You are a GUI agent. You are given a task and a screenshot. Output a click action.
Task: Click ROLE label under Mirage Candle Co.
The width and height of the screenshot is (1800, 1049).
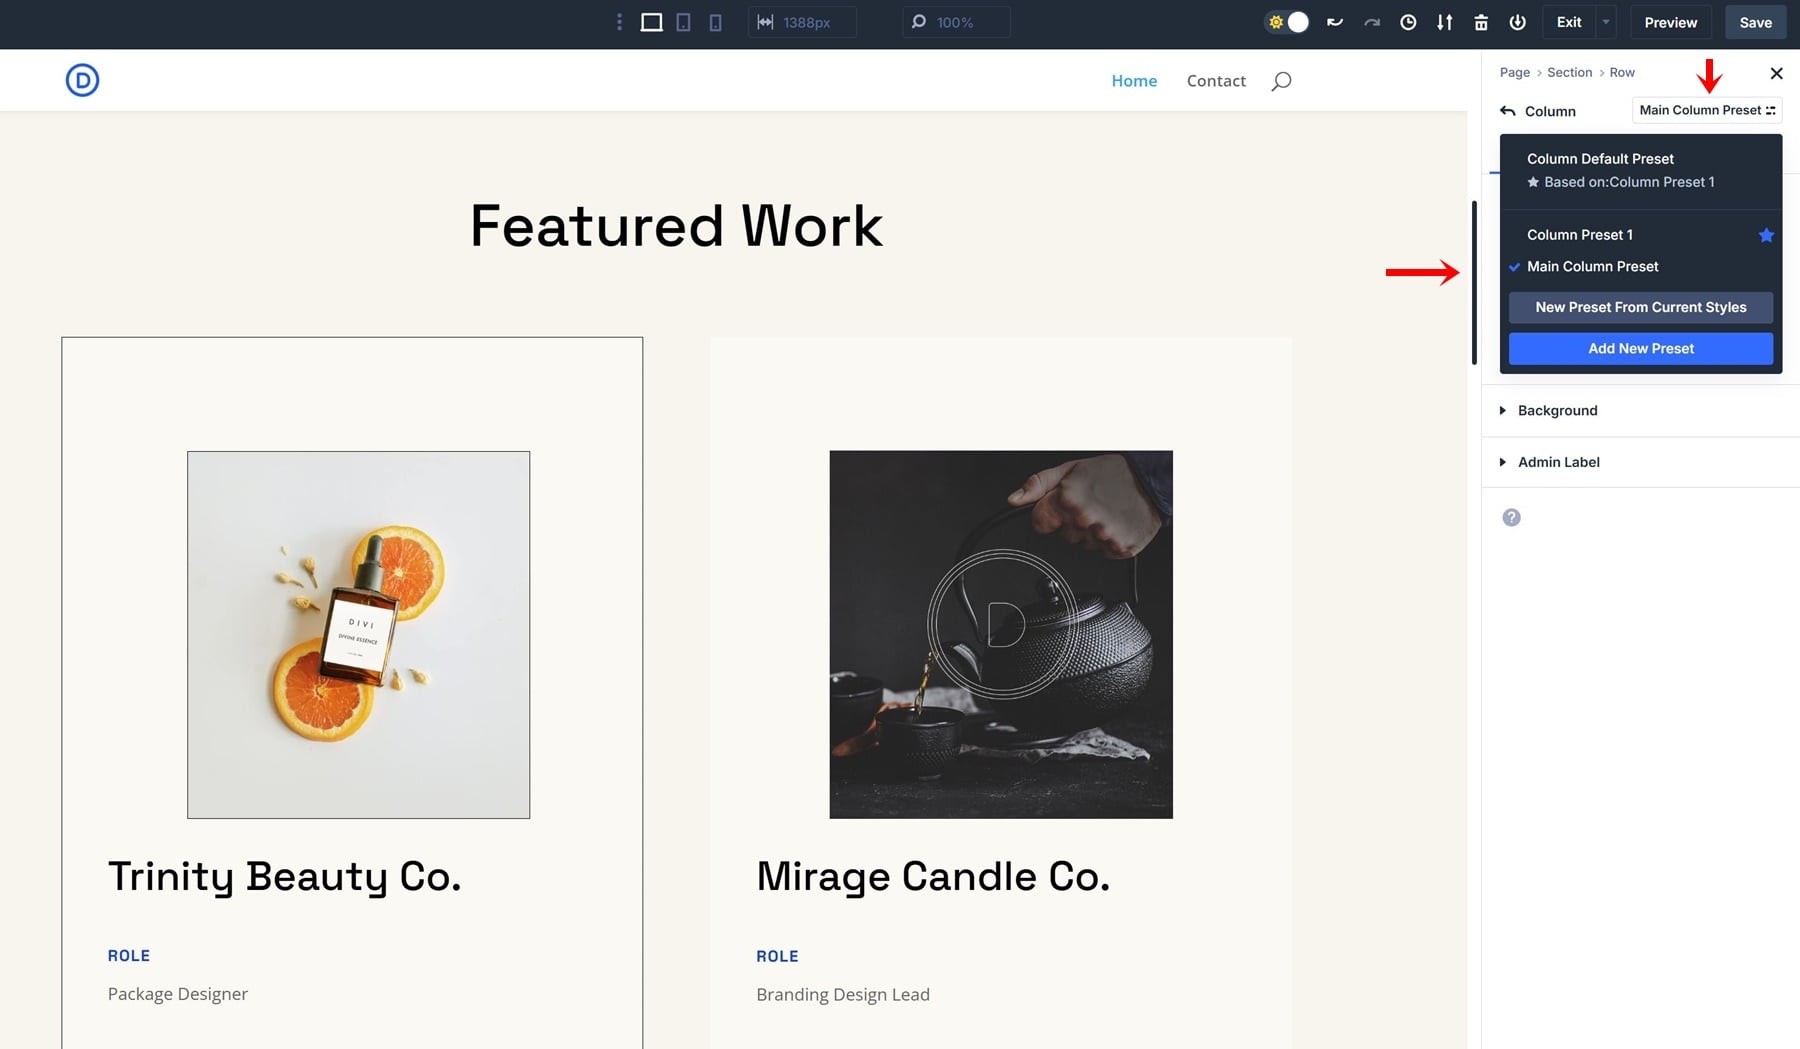point(777,956)
